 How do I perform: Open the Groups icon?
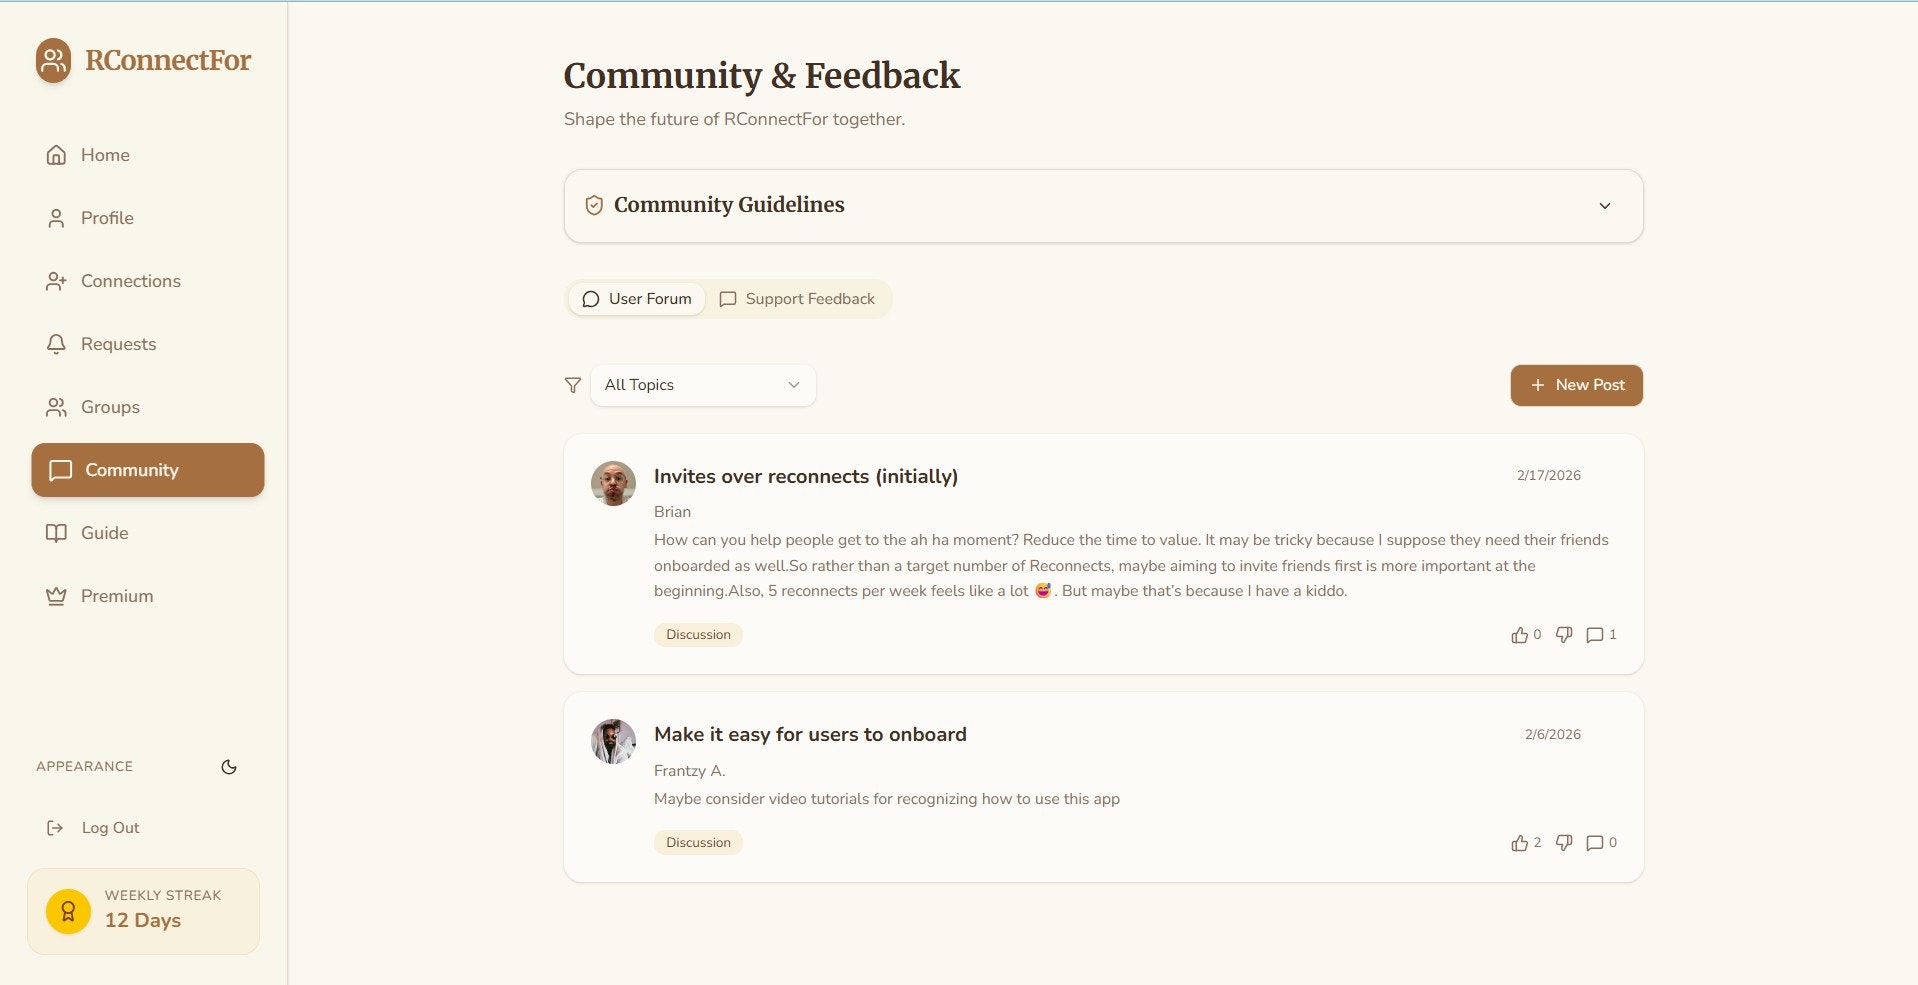coord(56,407)
